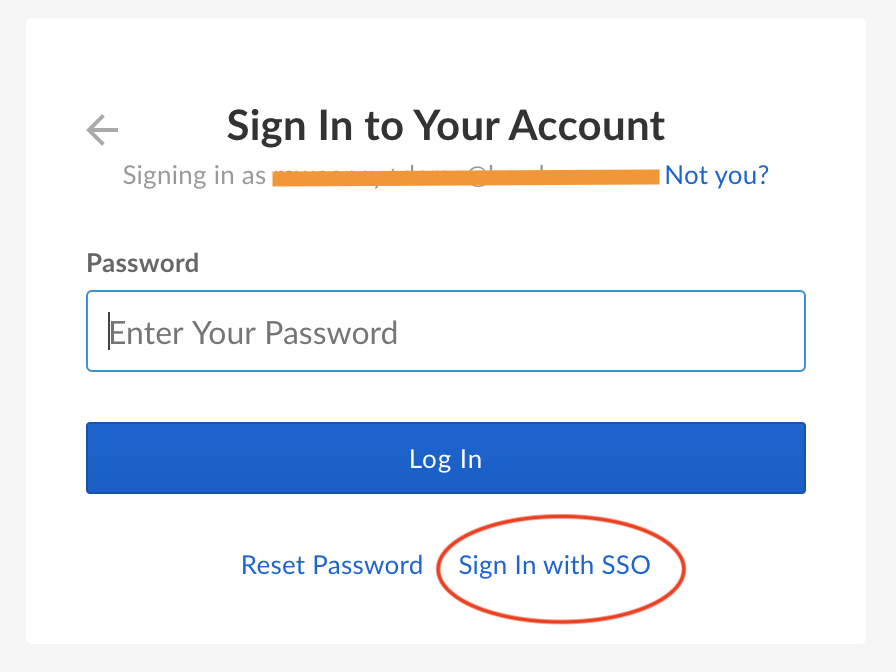896x672 pixels.
Task: Click the Password field label
Action: (143, 263)
